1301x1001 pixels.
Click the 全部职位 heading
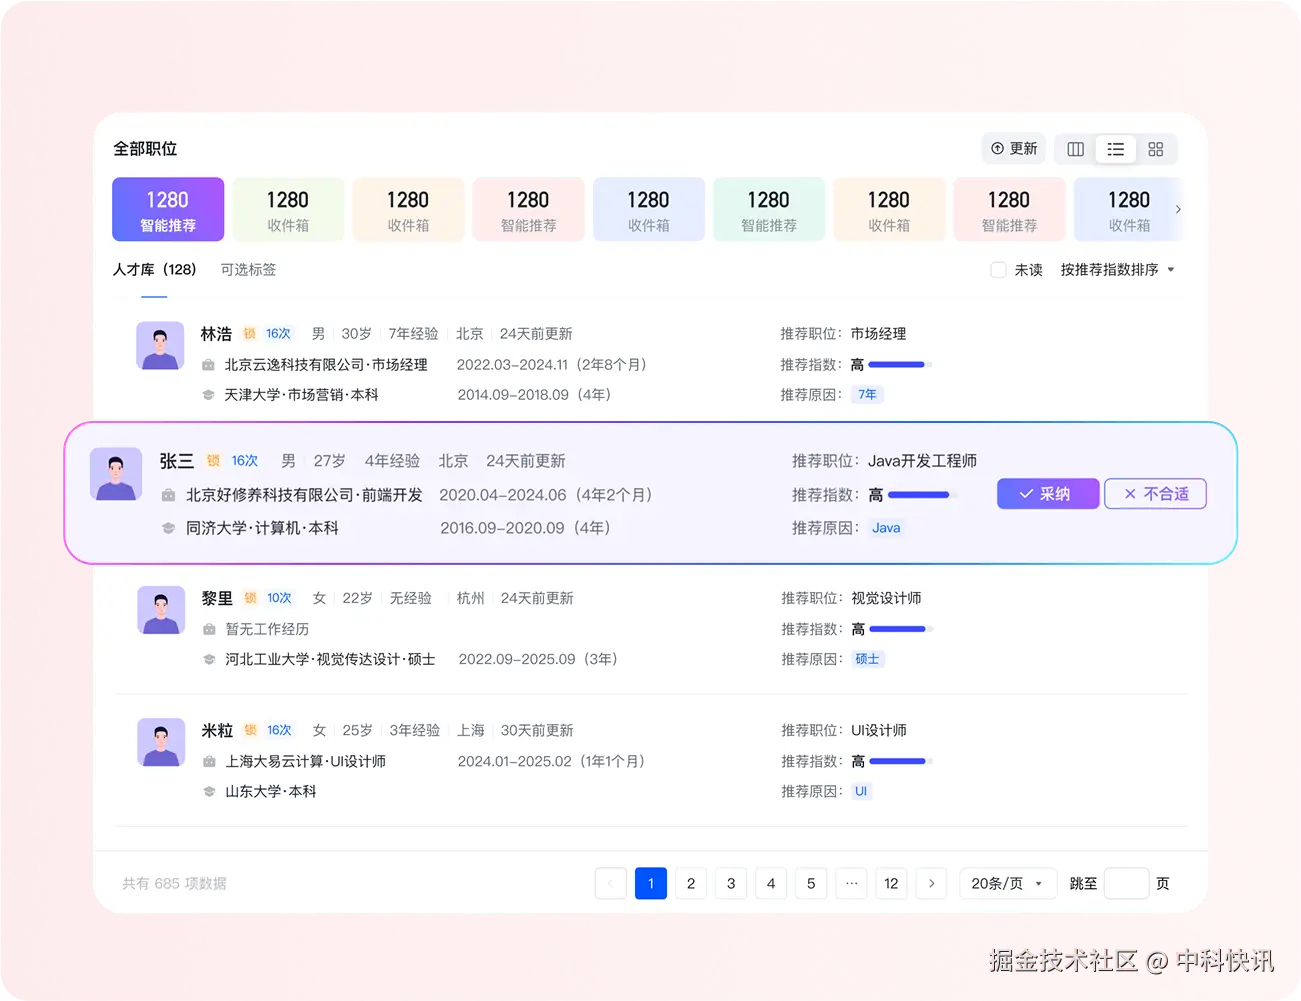click(145, 149)
